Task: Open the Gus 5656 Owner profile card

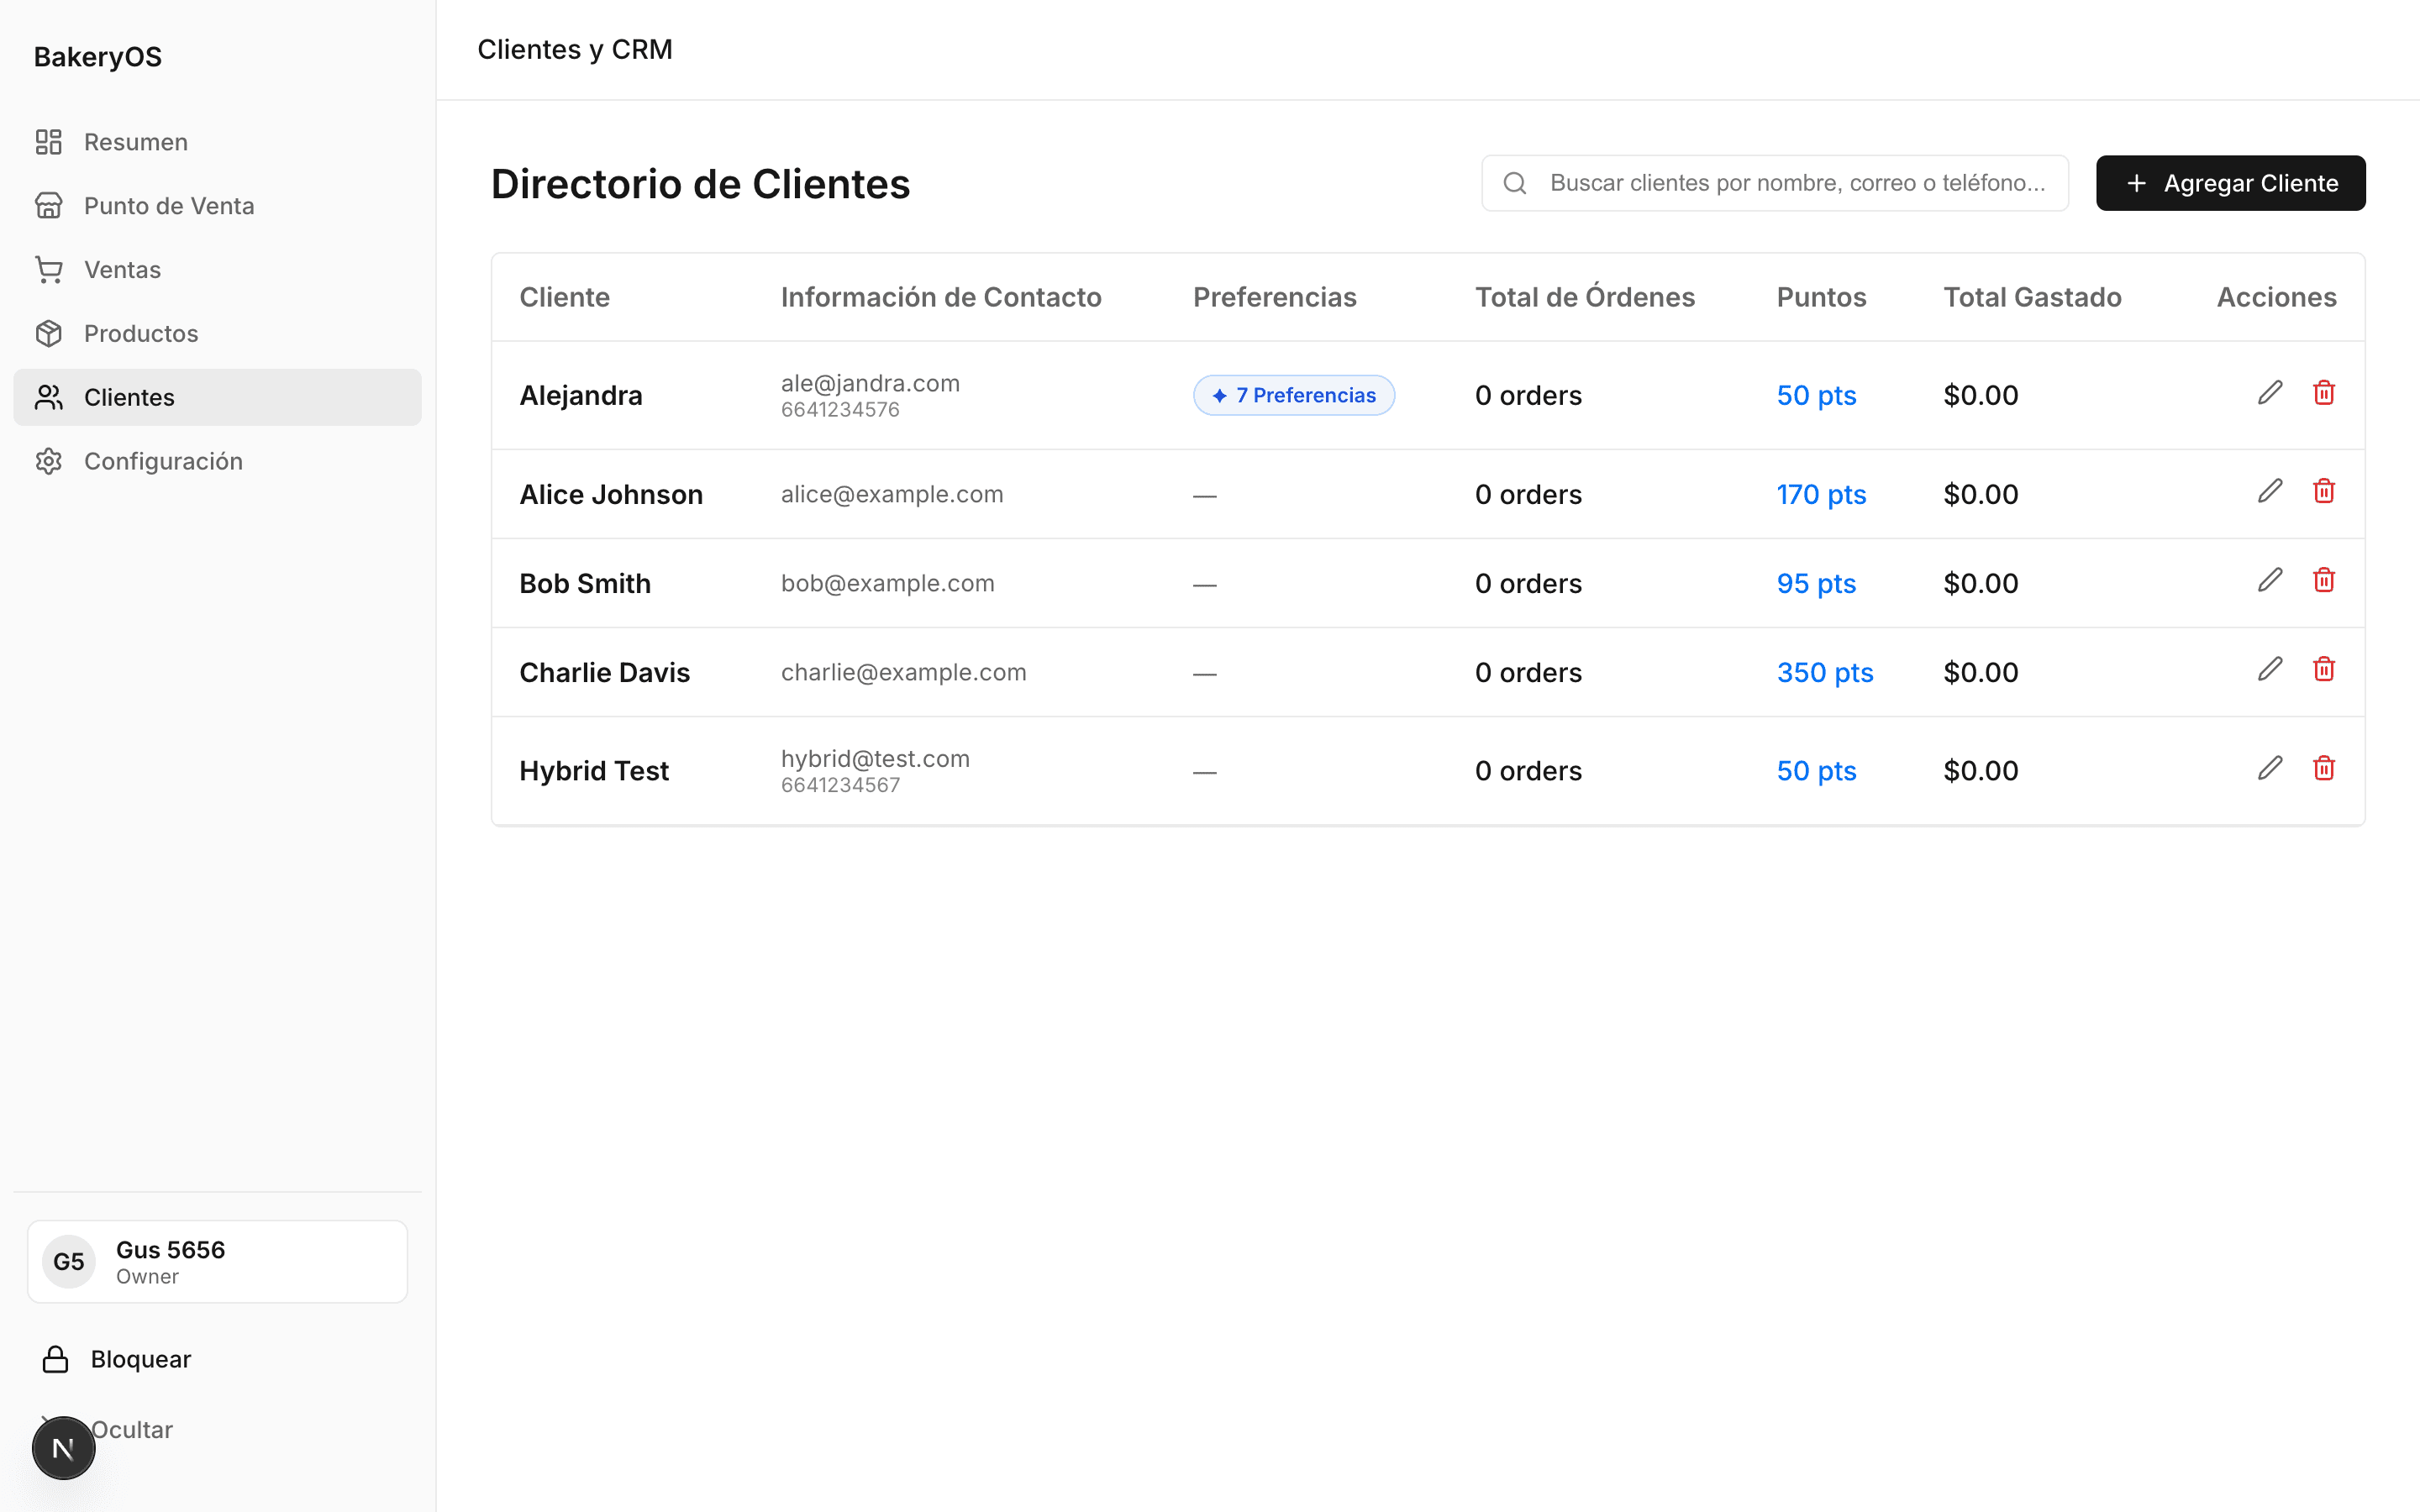Action: (217, 1261)
